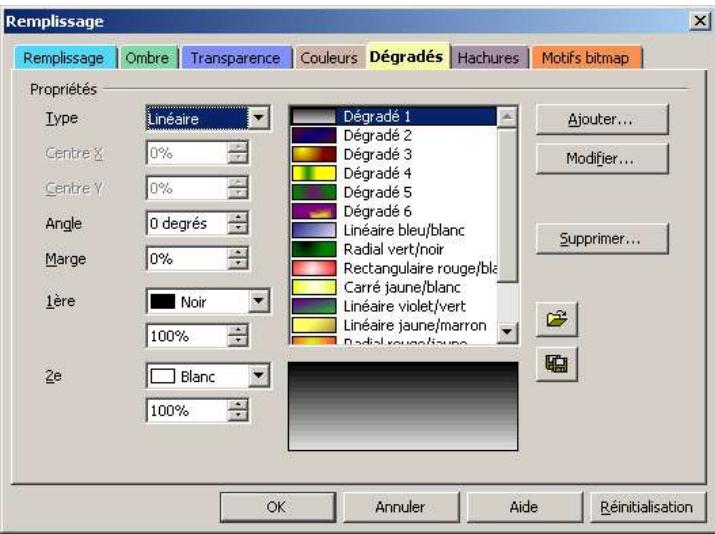Decrease the 2e intensity with down arrow
This screenshot has height=534, width=715.
pyautogui.click(x=238, y=416)
